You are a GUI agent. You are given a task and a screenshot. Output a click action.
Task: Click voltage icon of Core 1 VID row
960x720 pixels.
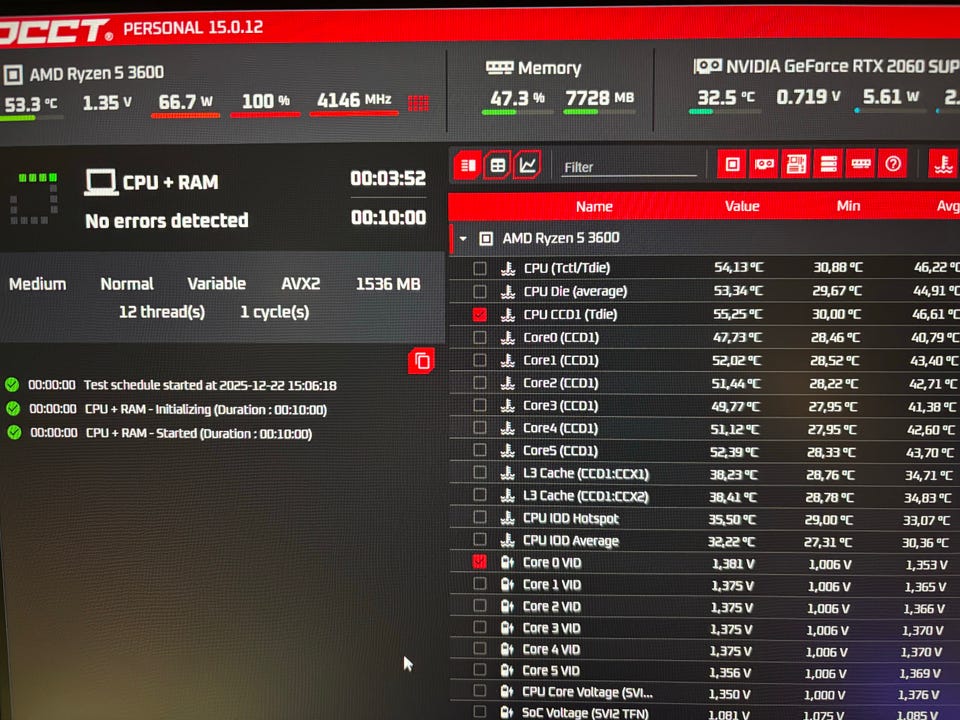(x=507, y=585)
